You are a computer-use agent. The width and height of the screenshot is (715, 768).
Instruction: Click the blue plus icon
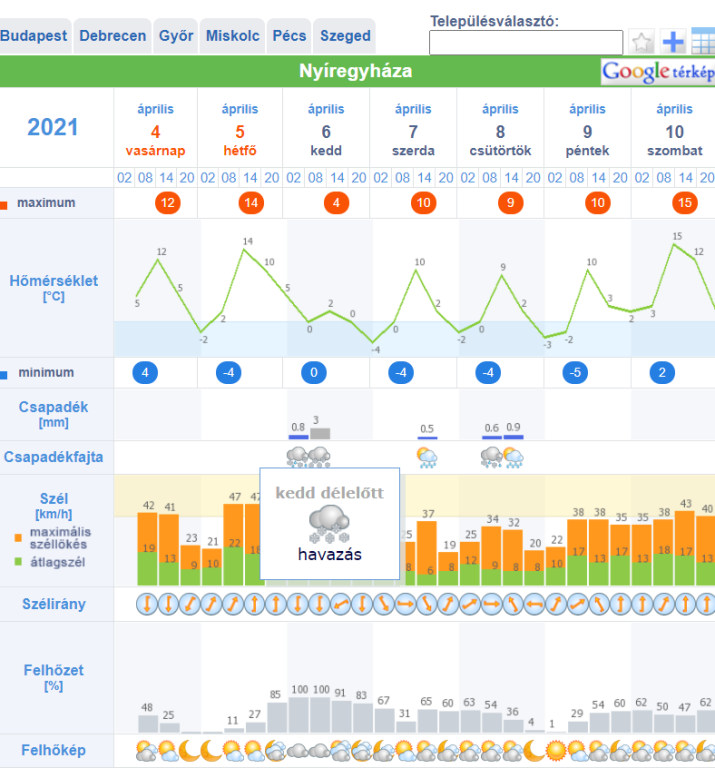click(x=674, y=42)
